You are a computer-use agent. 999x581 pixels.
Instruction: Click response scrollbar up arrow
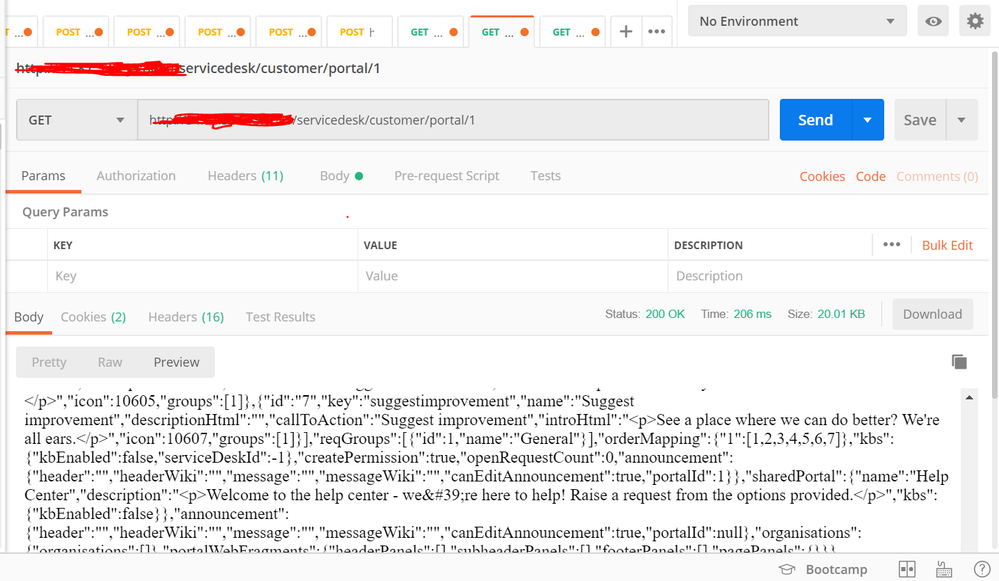[x=969, y=398]
